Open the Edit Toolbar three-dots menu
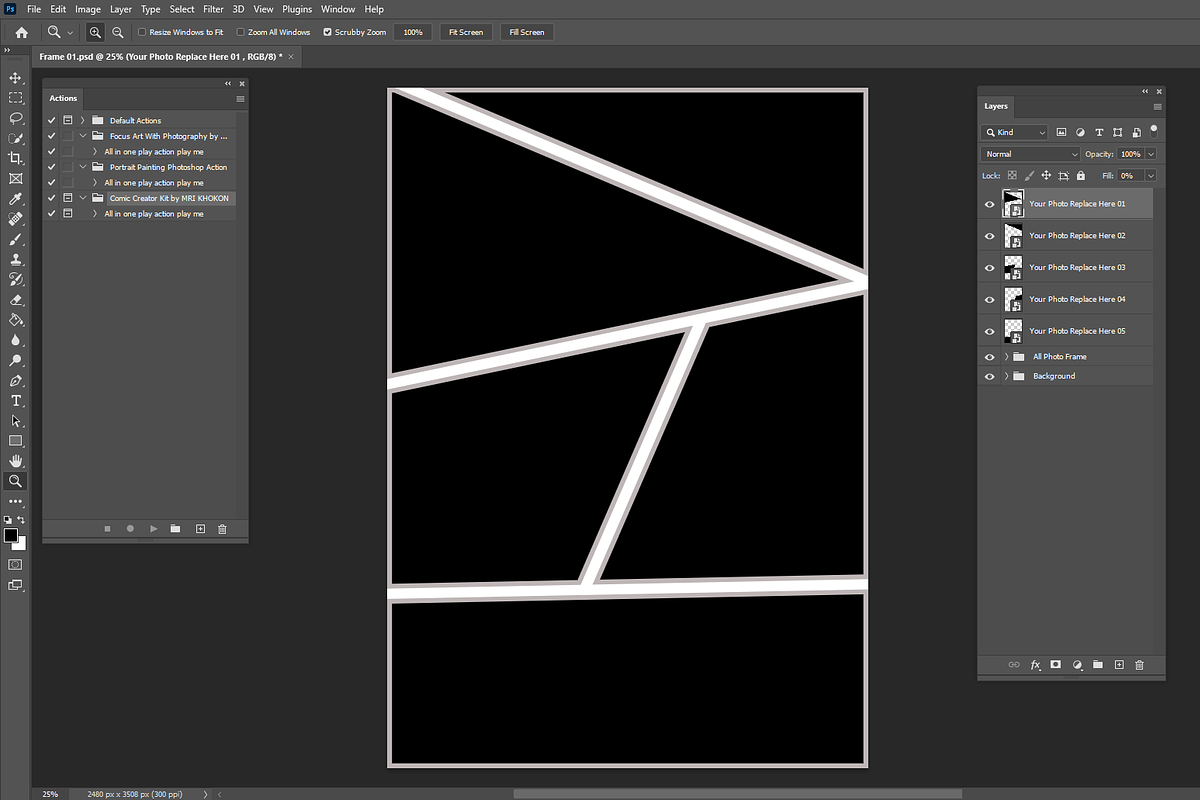Screen dimensions: 1200x800 [15, 501]
